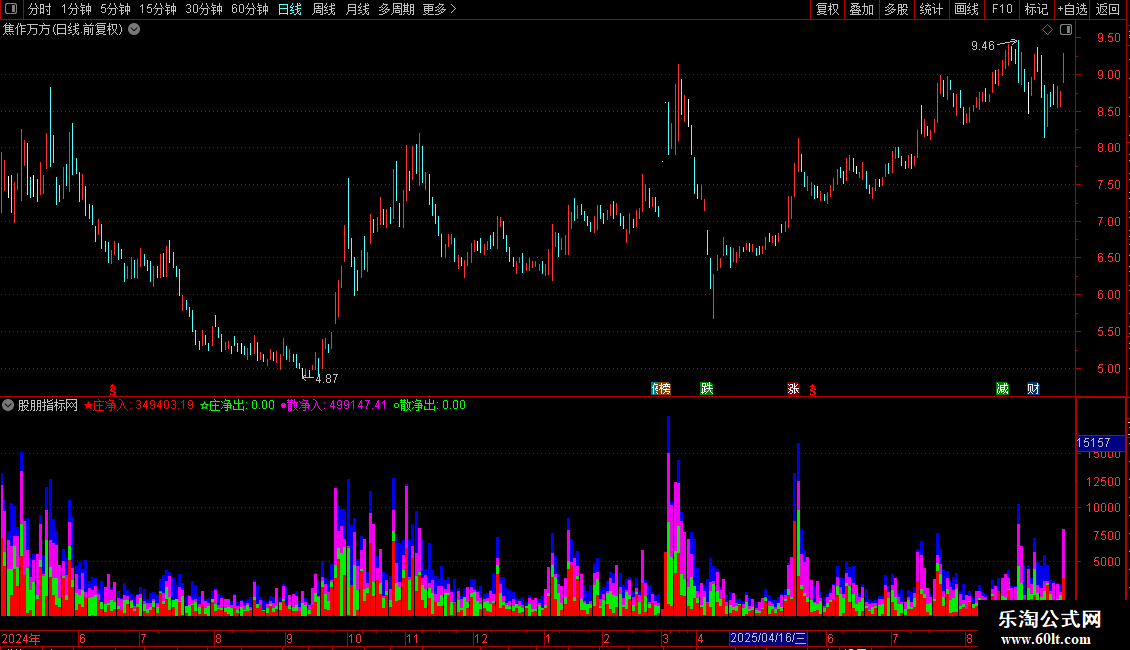This screenshot has width=1130, height=650.
Task: Click the diamond icon above the price axis
Action: pos(1047,29)
